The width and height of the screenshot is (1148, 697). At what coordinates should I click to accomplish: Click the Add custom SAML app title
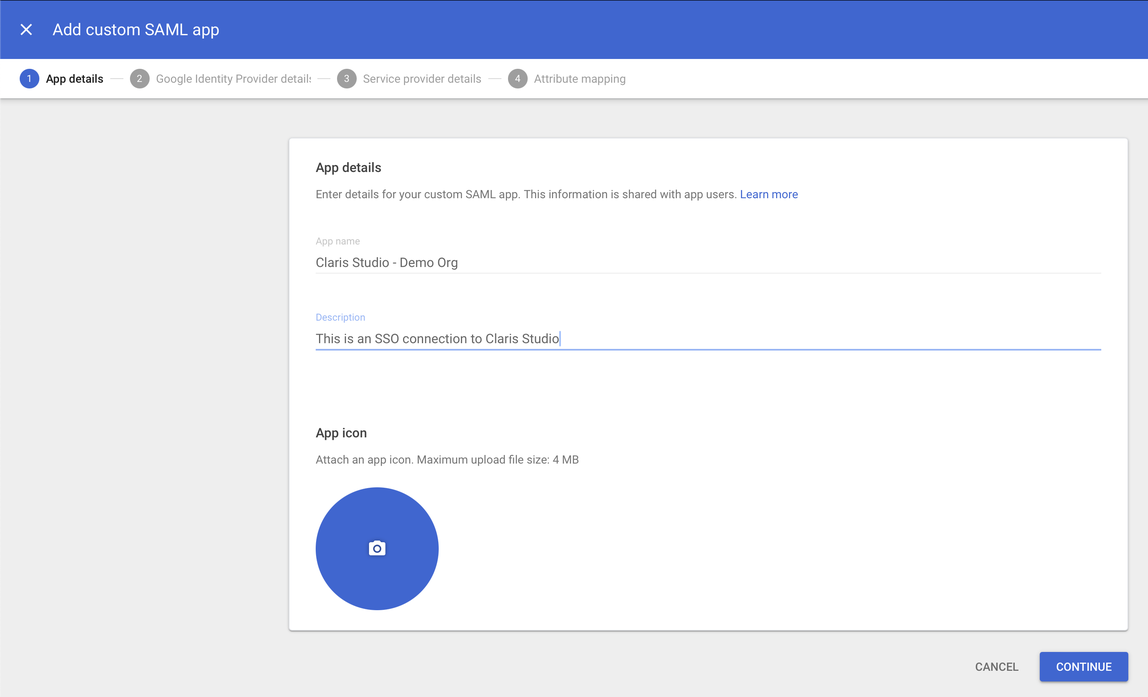coord(135,29)
